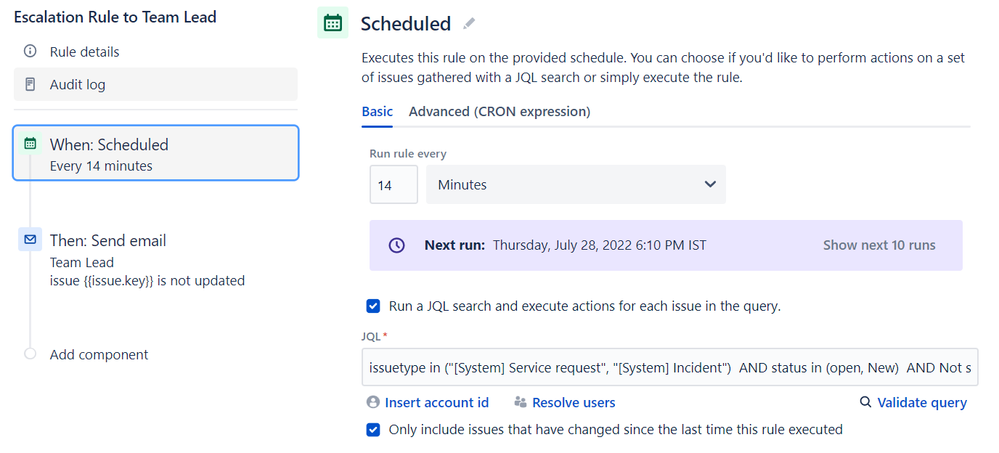This screenshot has width=999, height=453.
Task: Click the calendar icon in When: Scheduled step
Action: [x=30, y=144]
